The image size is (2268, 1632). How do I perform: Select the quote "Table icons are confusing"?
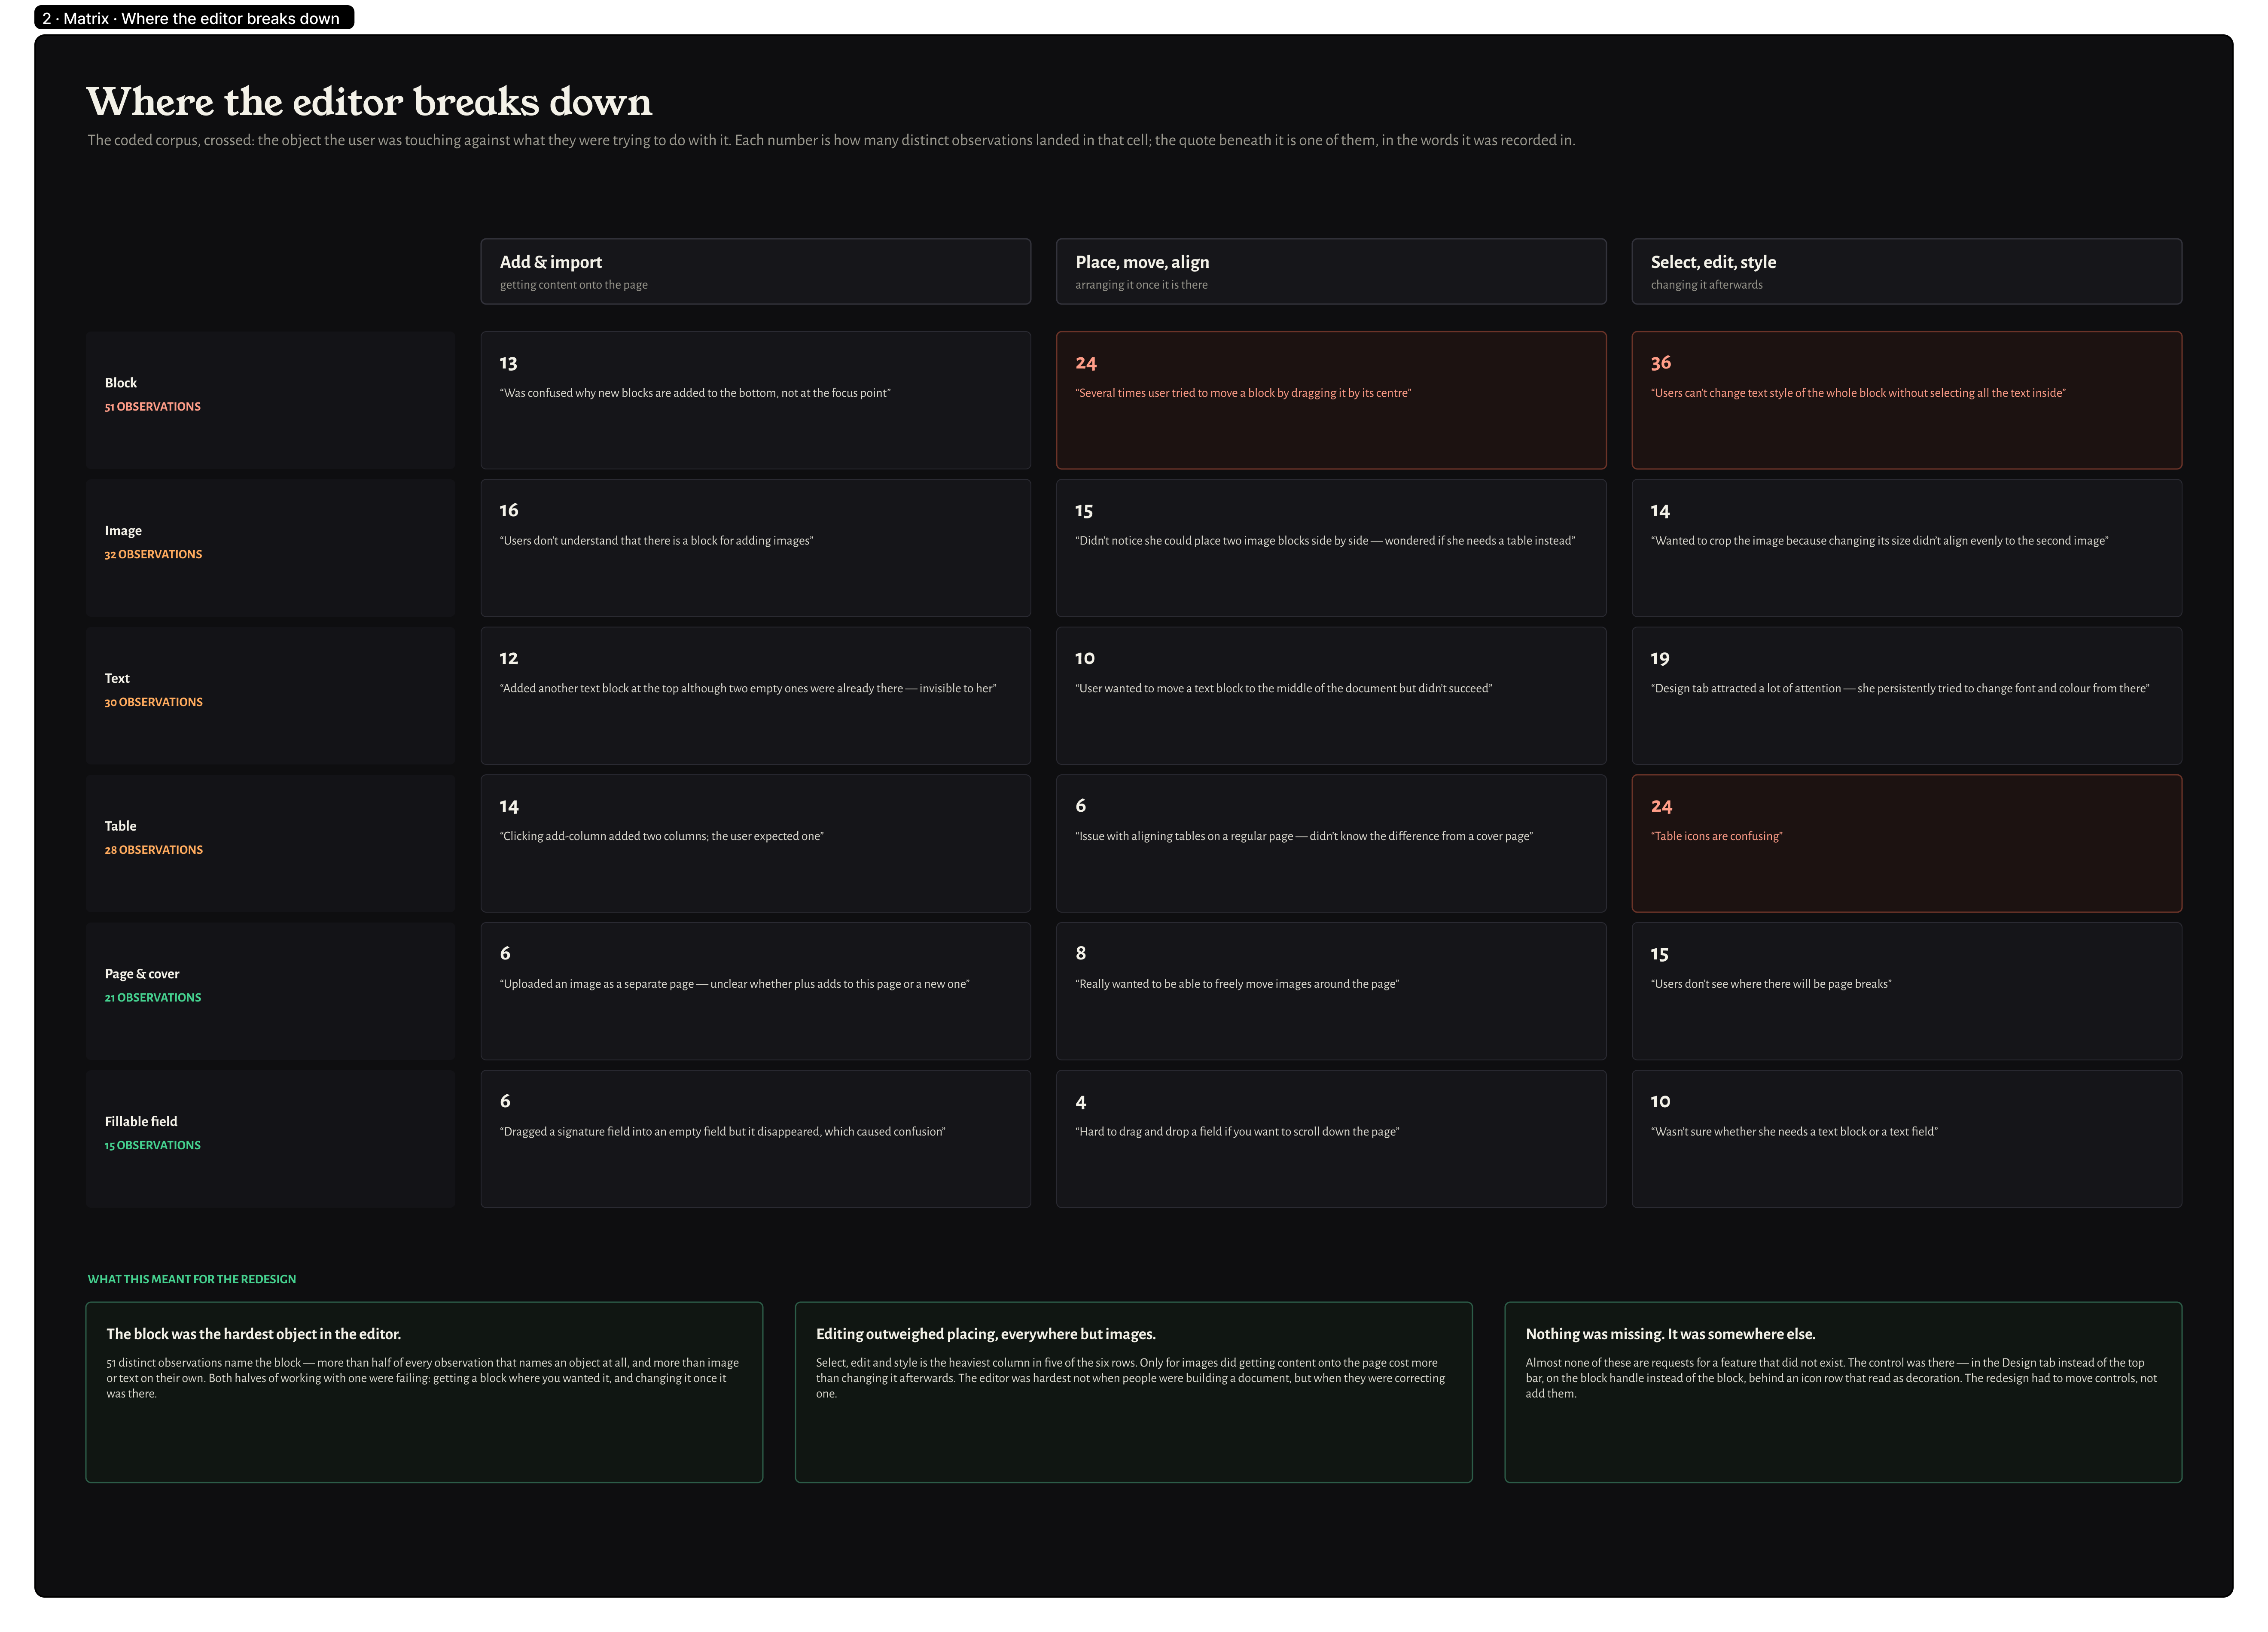coord(1716,837)
